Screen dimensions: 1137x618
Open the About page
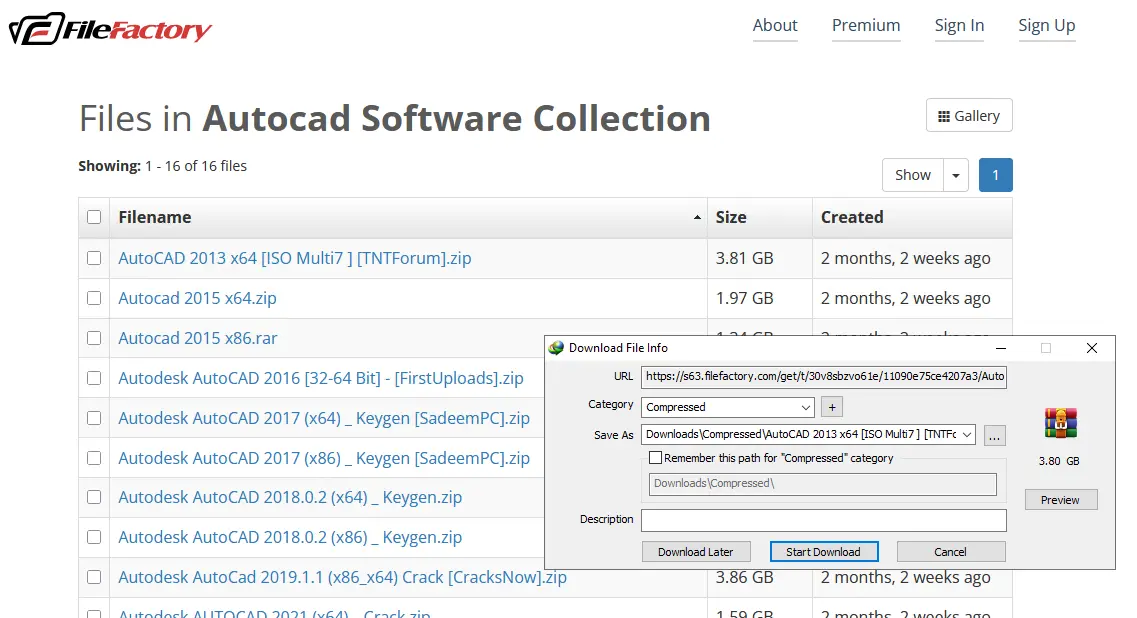pos(774,25)
